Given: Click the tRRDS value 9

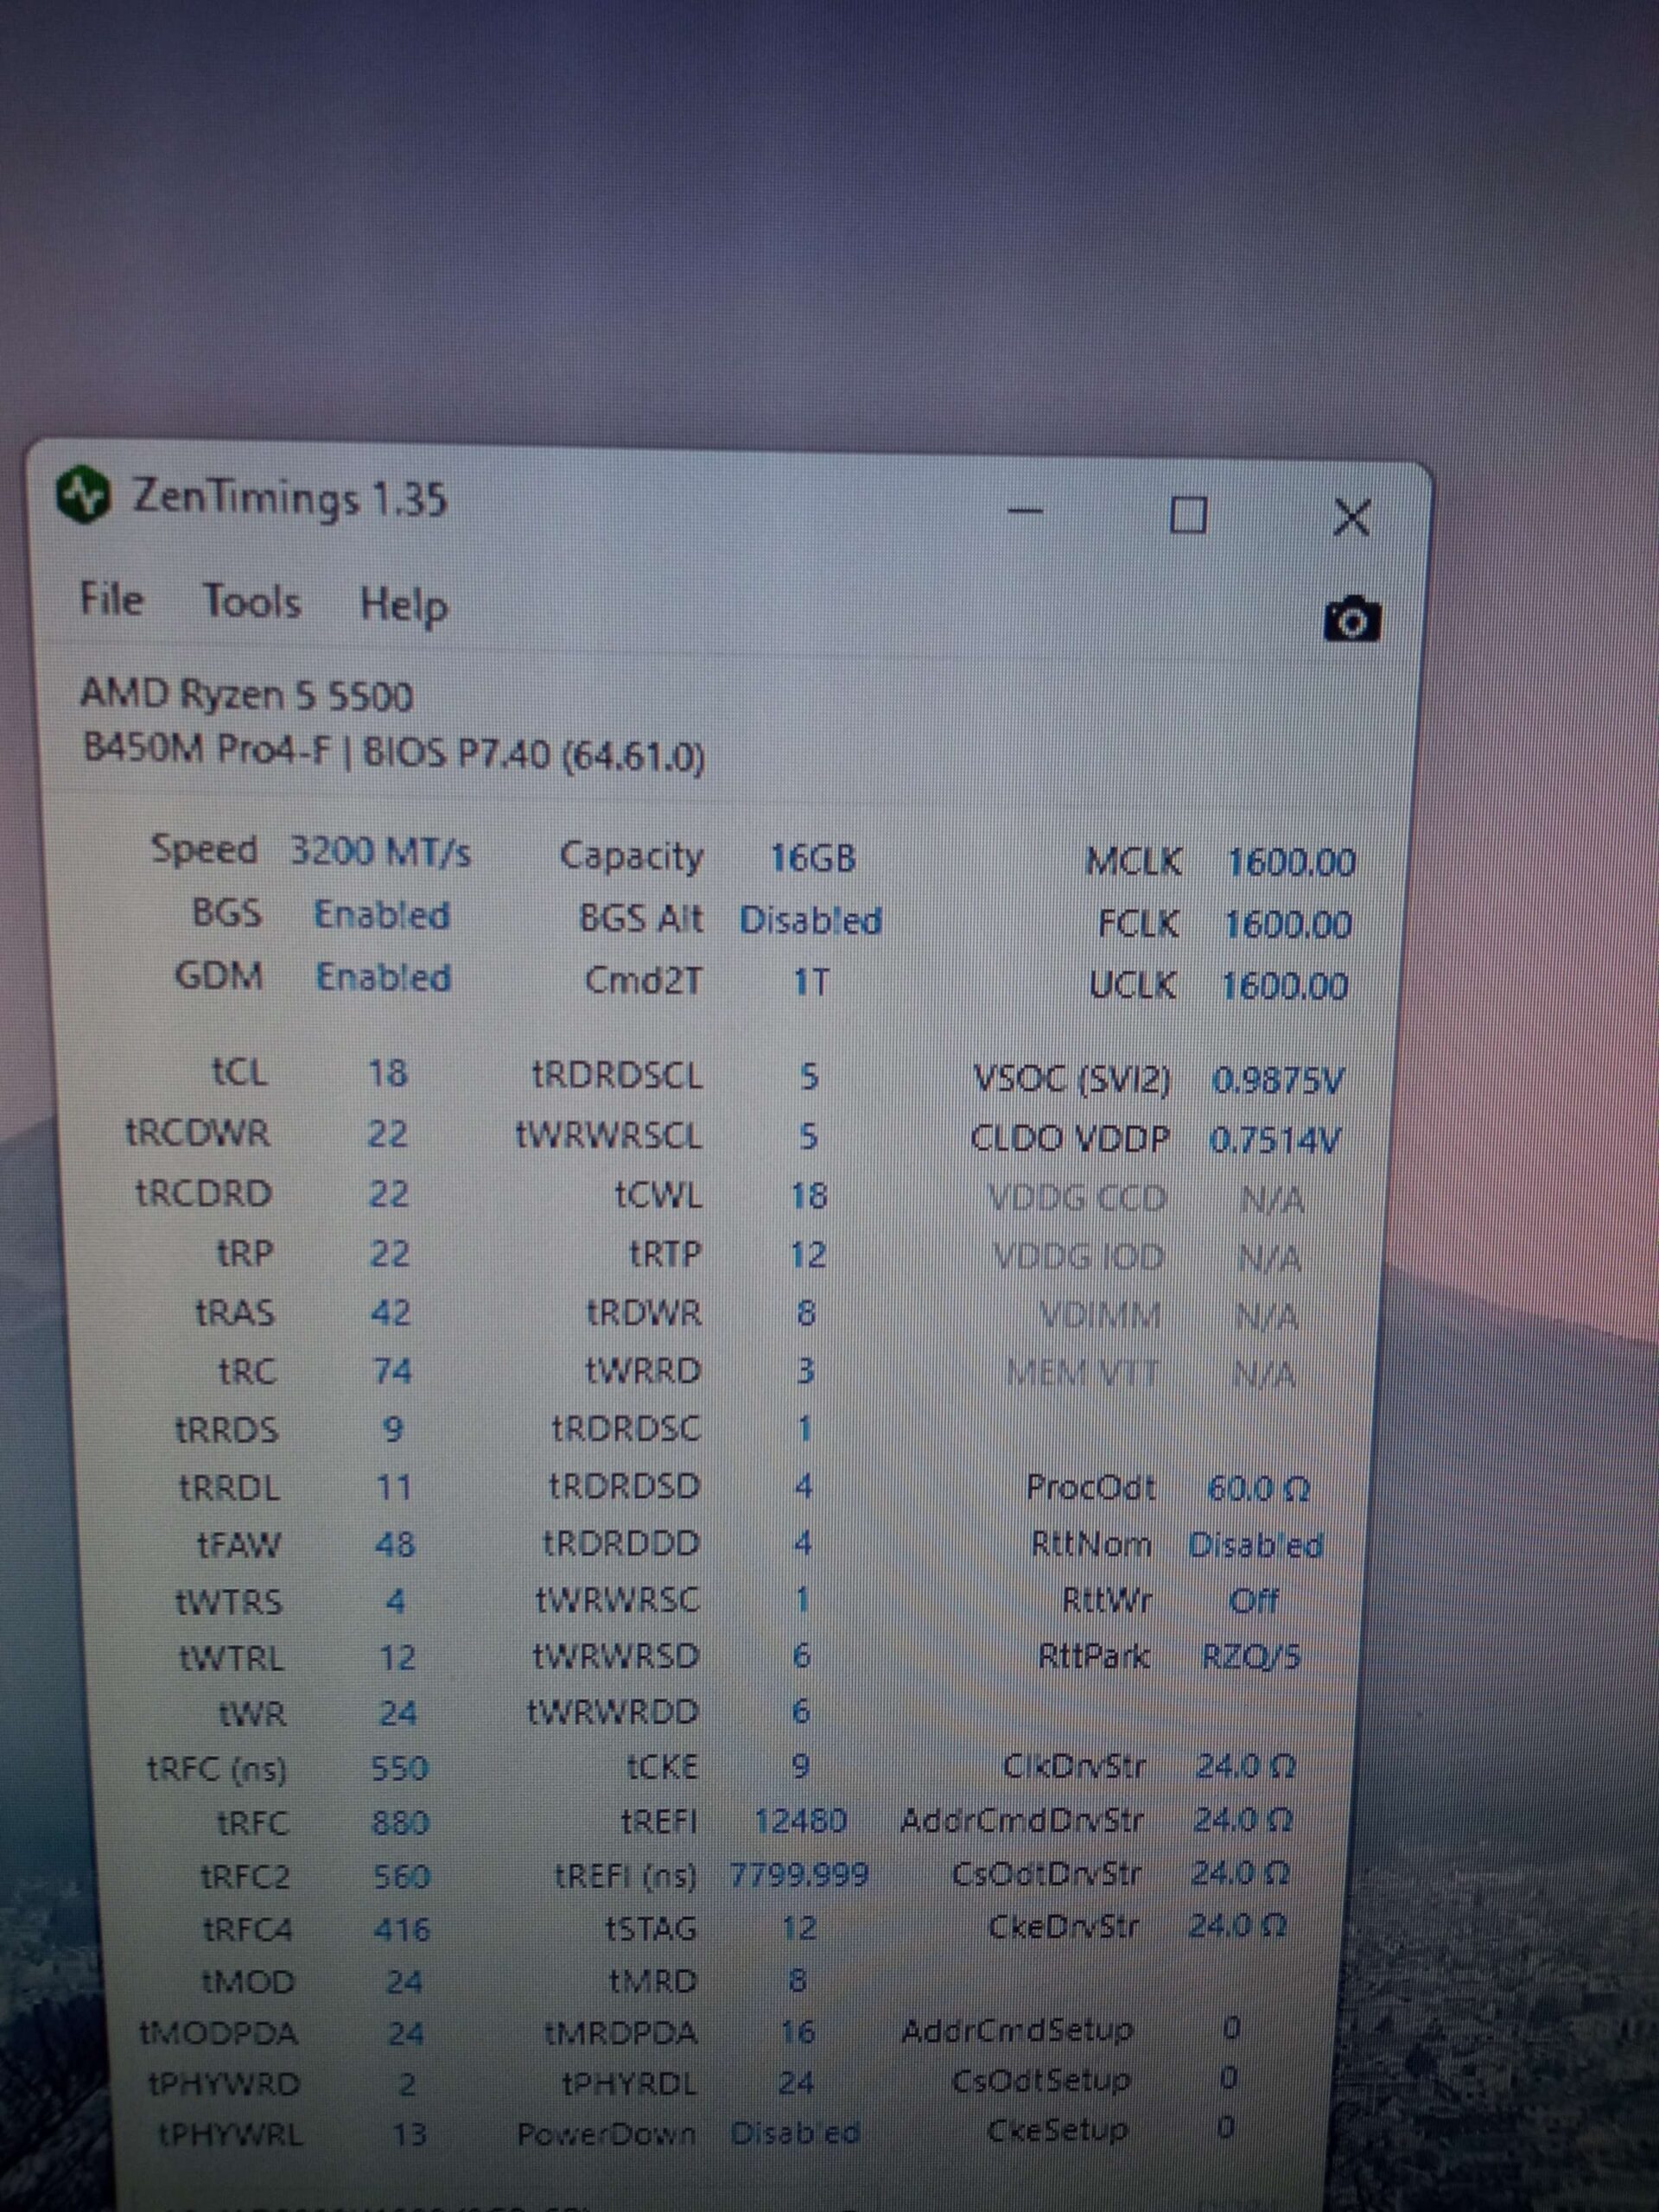Looking at the screenshot, I should point(393,1429).
